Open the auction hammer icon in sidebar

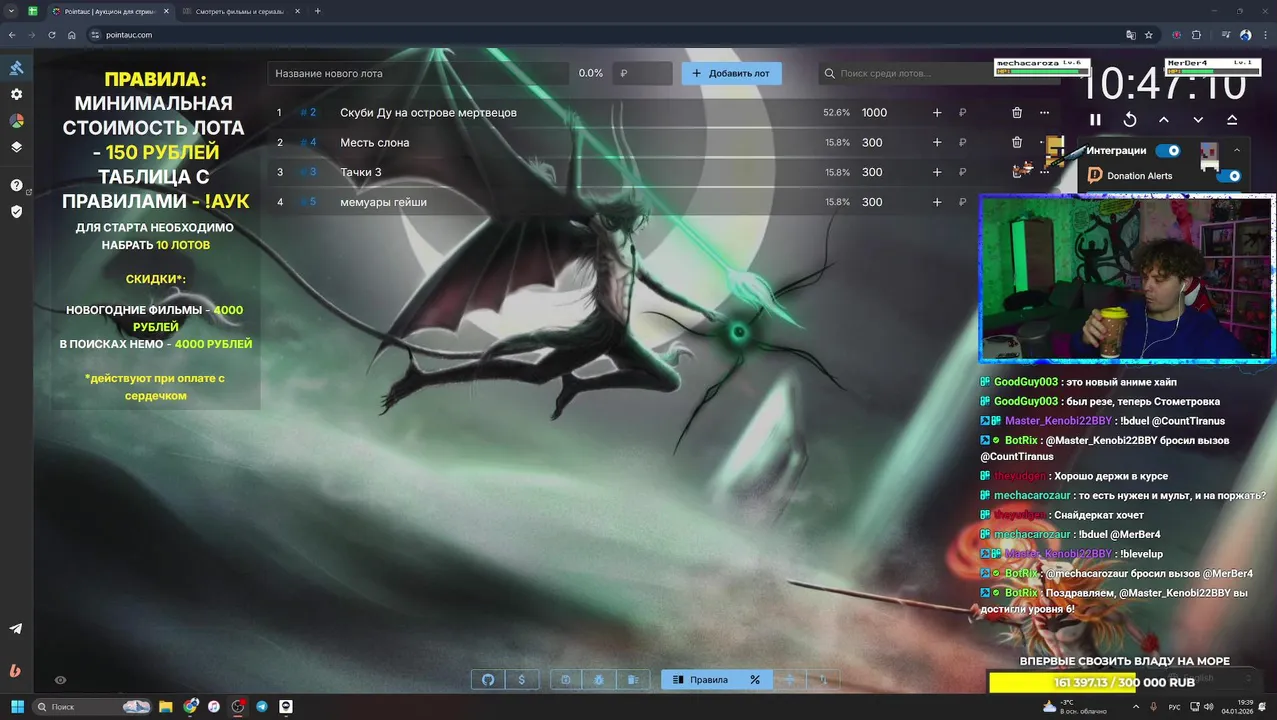click(x=16, y=68)
